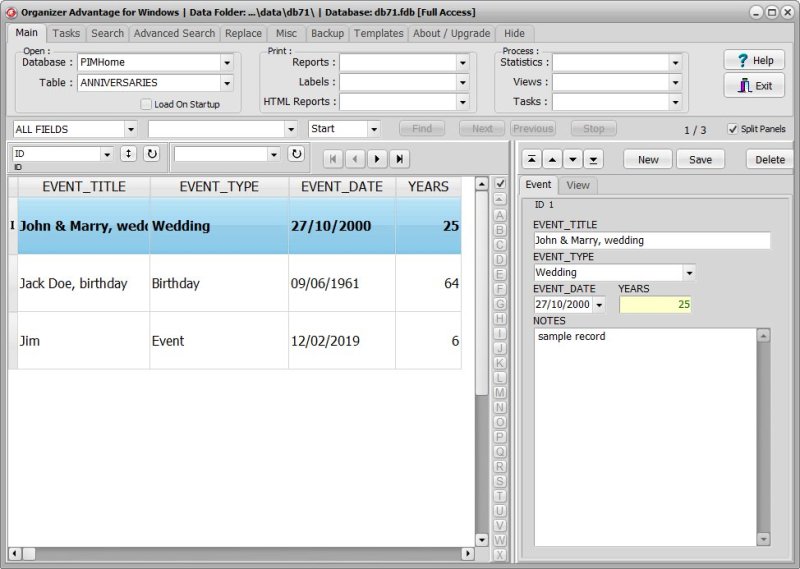Click the Save button
The height and width of the screenshot is (569, 800).
click(700, 160)
